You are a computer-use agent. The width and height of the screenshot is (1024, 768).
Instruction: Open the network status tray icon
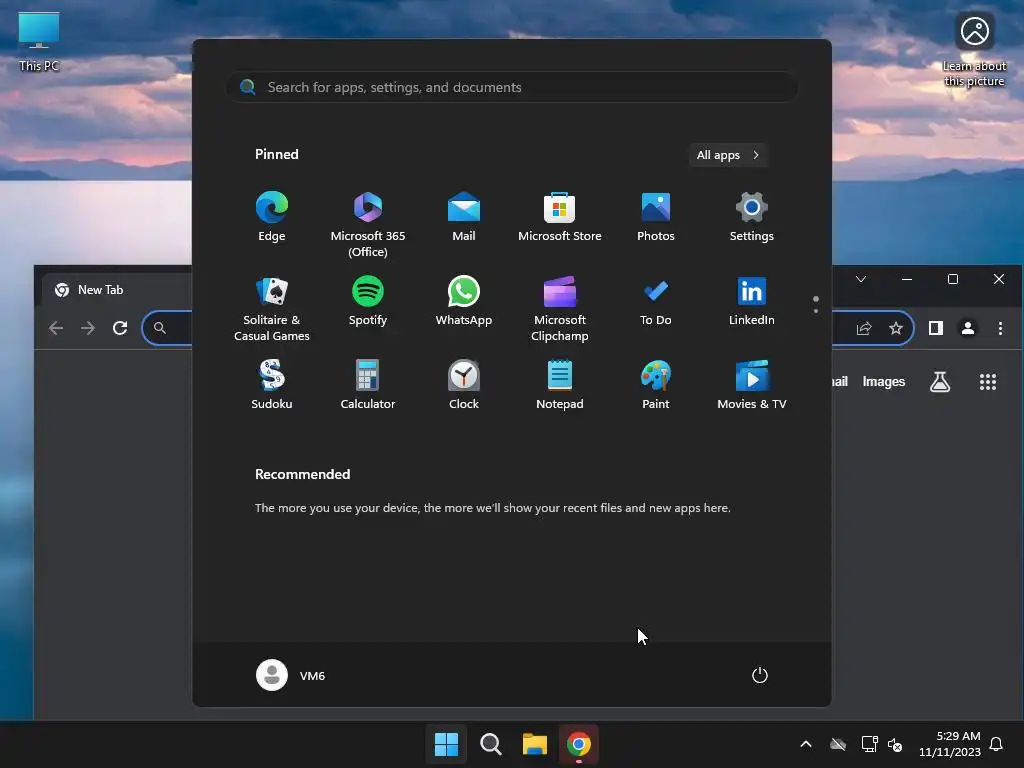(x=869, y=744)
